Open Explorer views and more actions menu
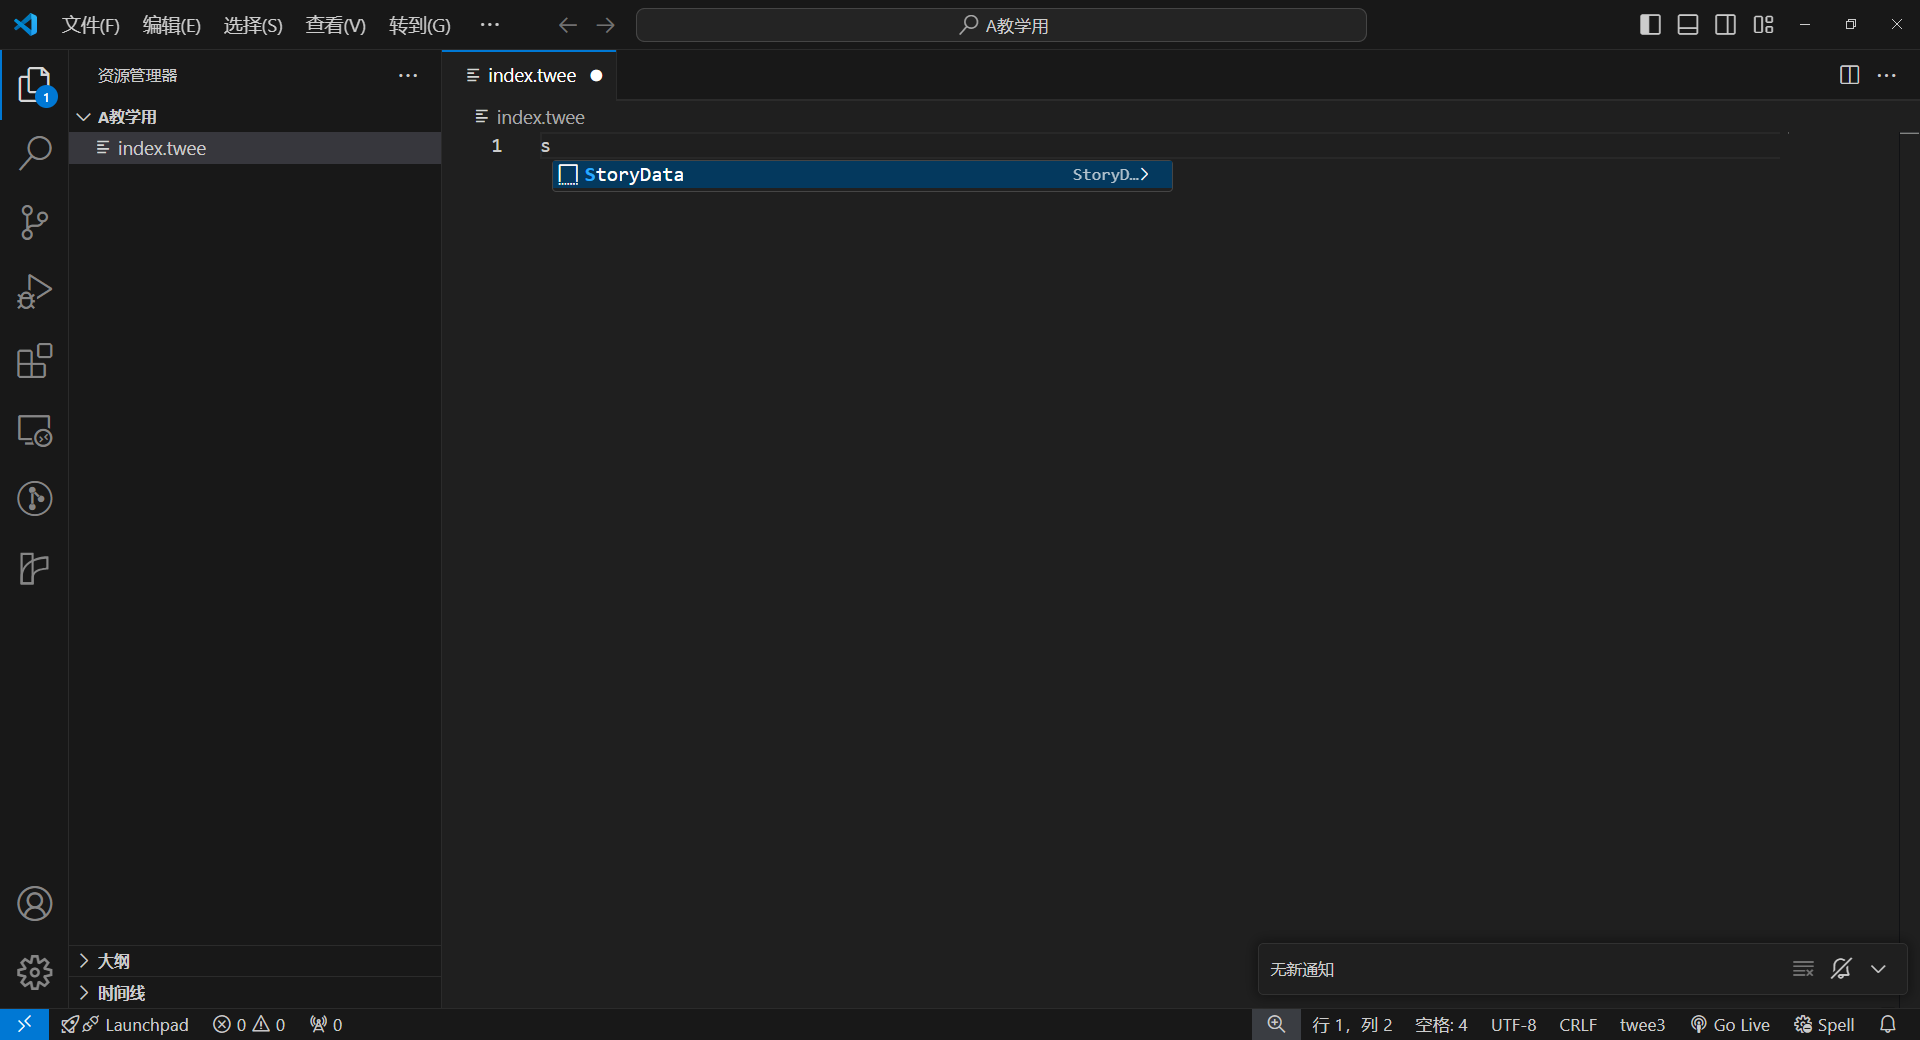This screenshot has height=1040, width=1920. [x=408, y=75]
